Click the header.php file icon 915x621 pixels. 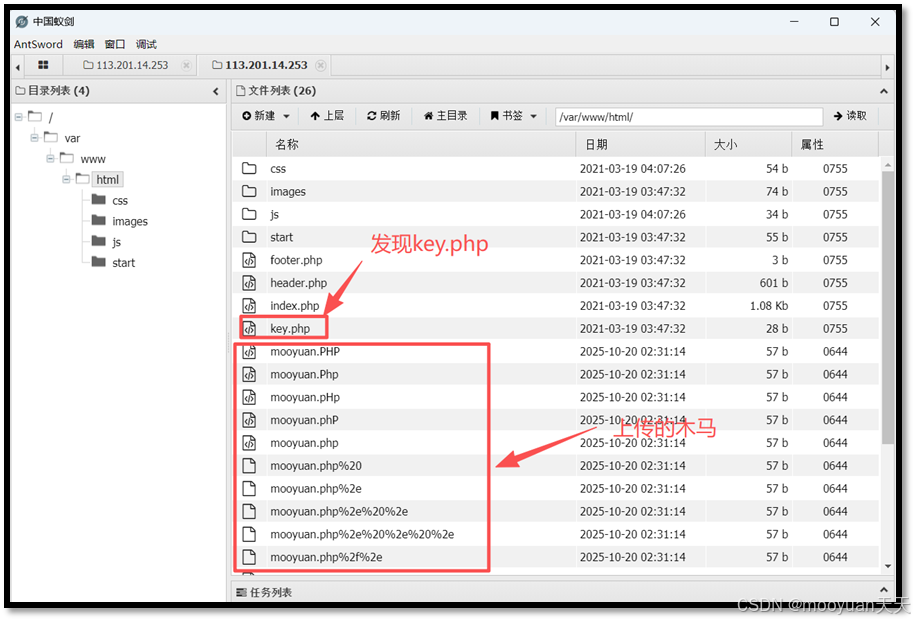click(249, 282)
